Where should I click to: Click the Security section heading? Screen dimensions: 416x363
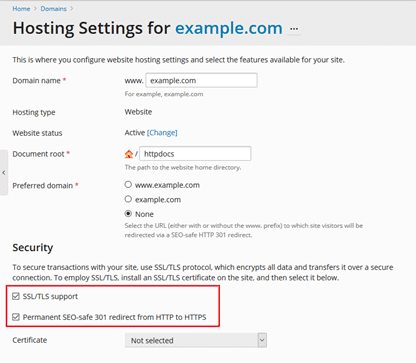pyautogui.click(x=33, y=248)
